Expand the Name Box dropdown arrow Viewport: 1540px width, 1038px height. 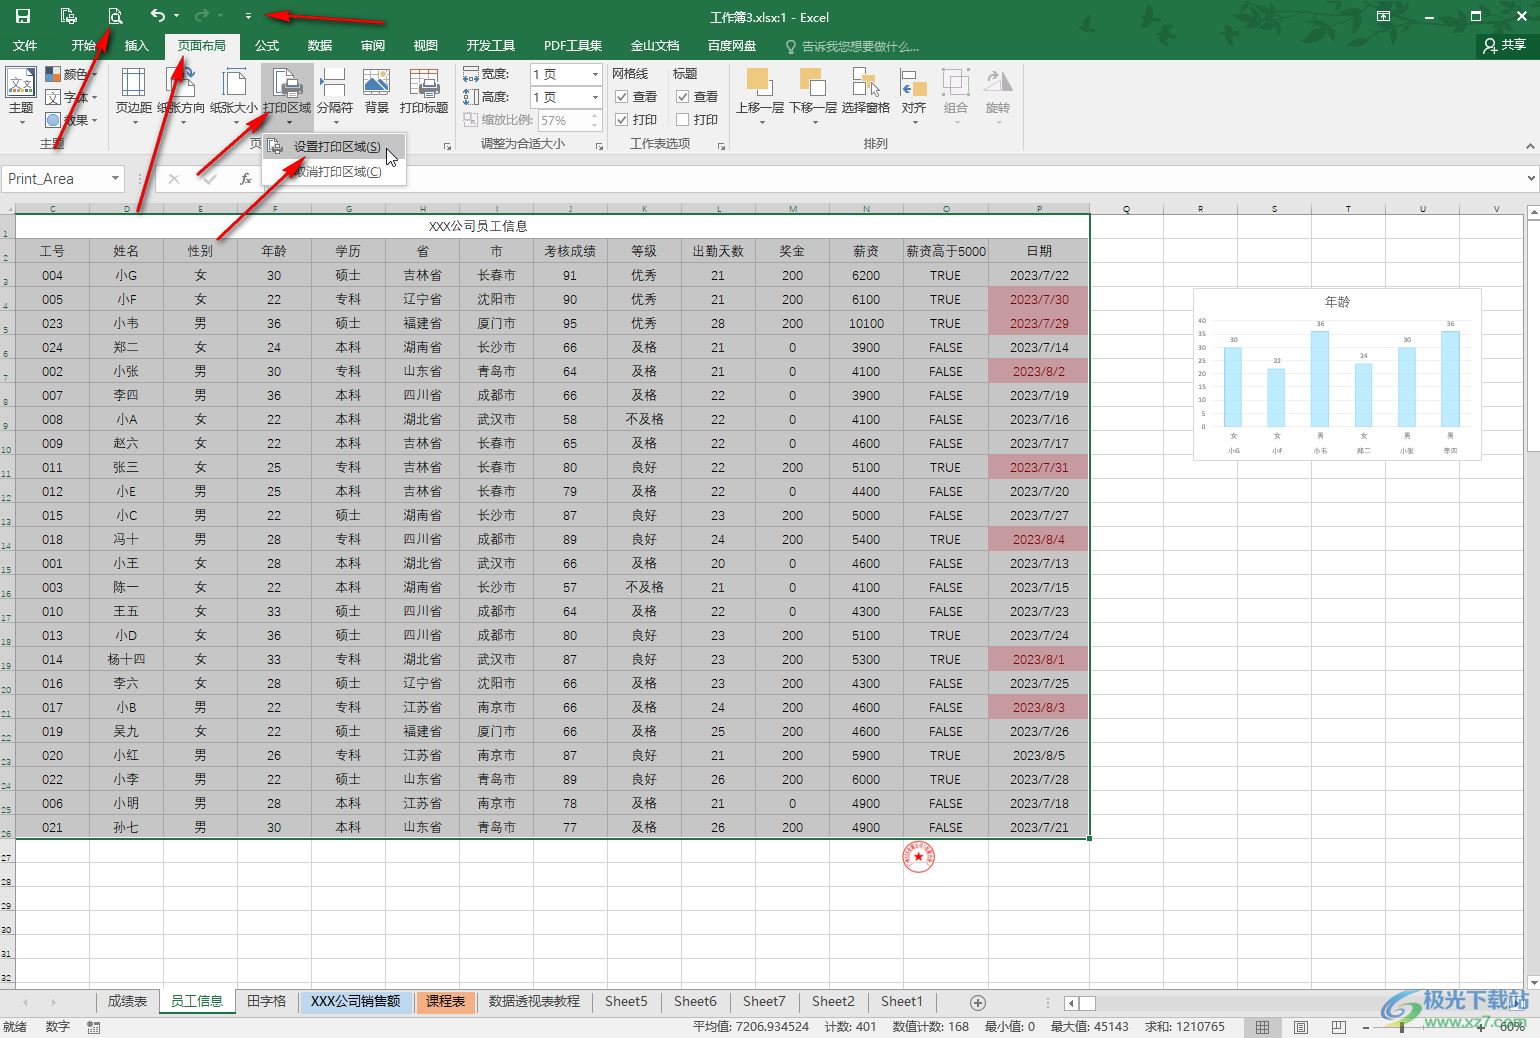click(116, 178)
